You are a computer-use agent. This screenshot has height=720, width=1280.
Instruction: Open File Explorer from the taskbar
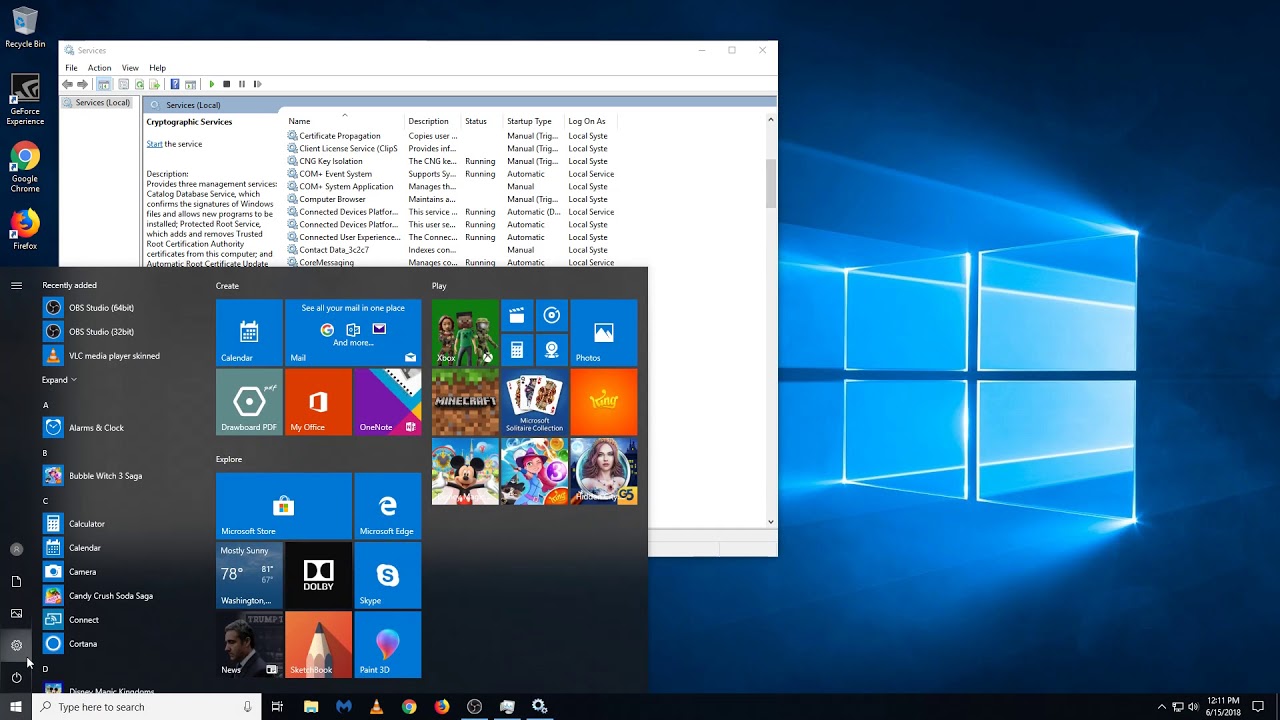(x=311, y=707)
